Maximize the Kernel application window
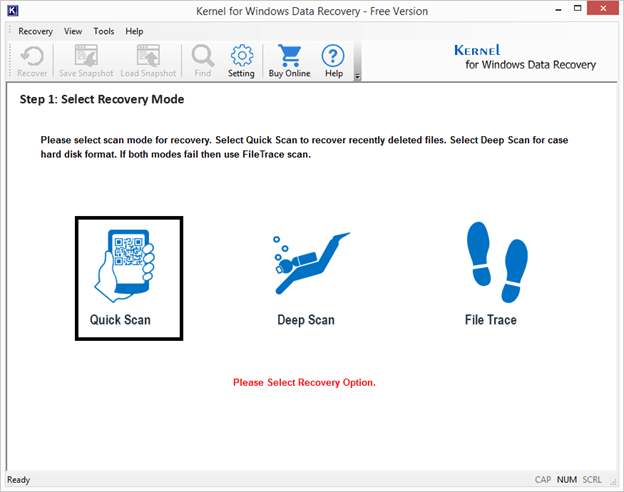 pyautogui.click(x=577, y=9)
